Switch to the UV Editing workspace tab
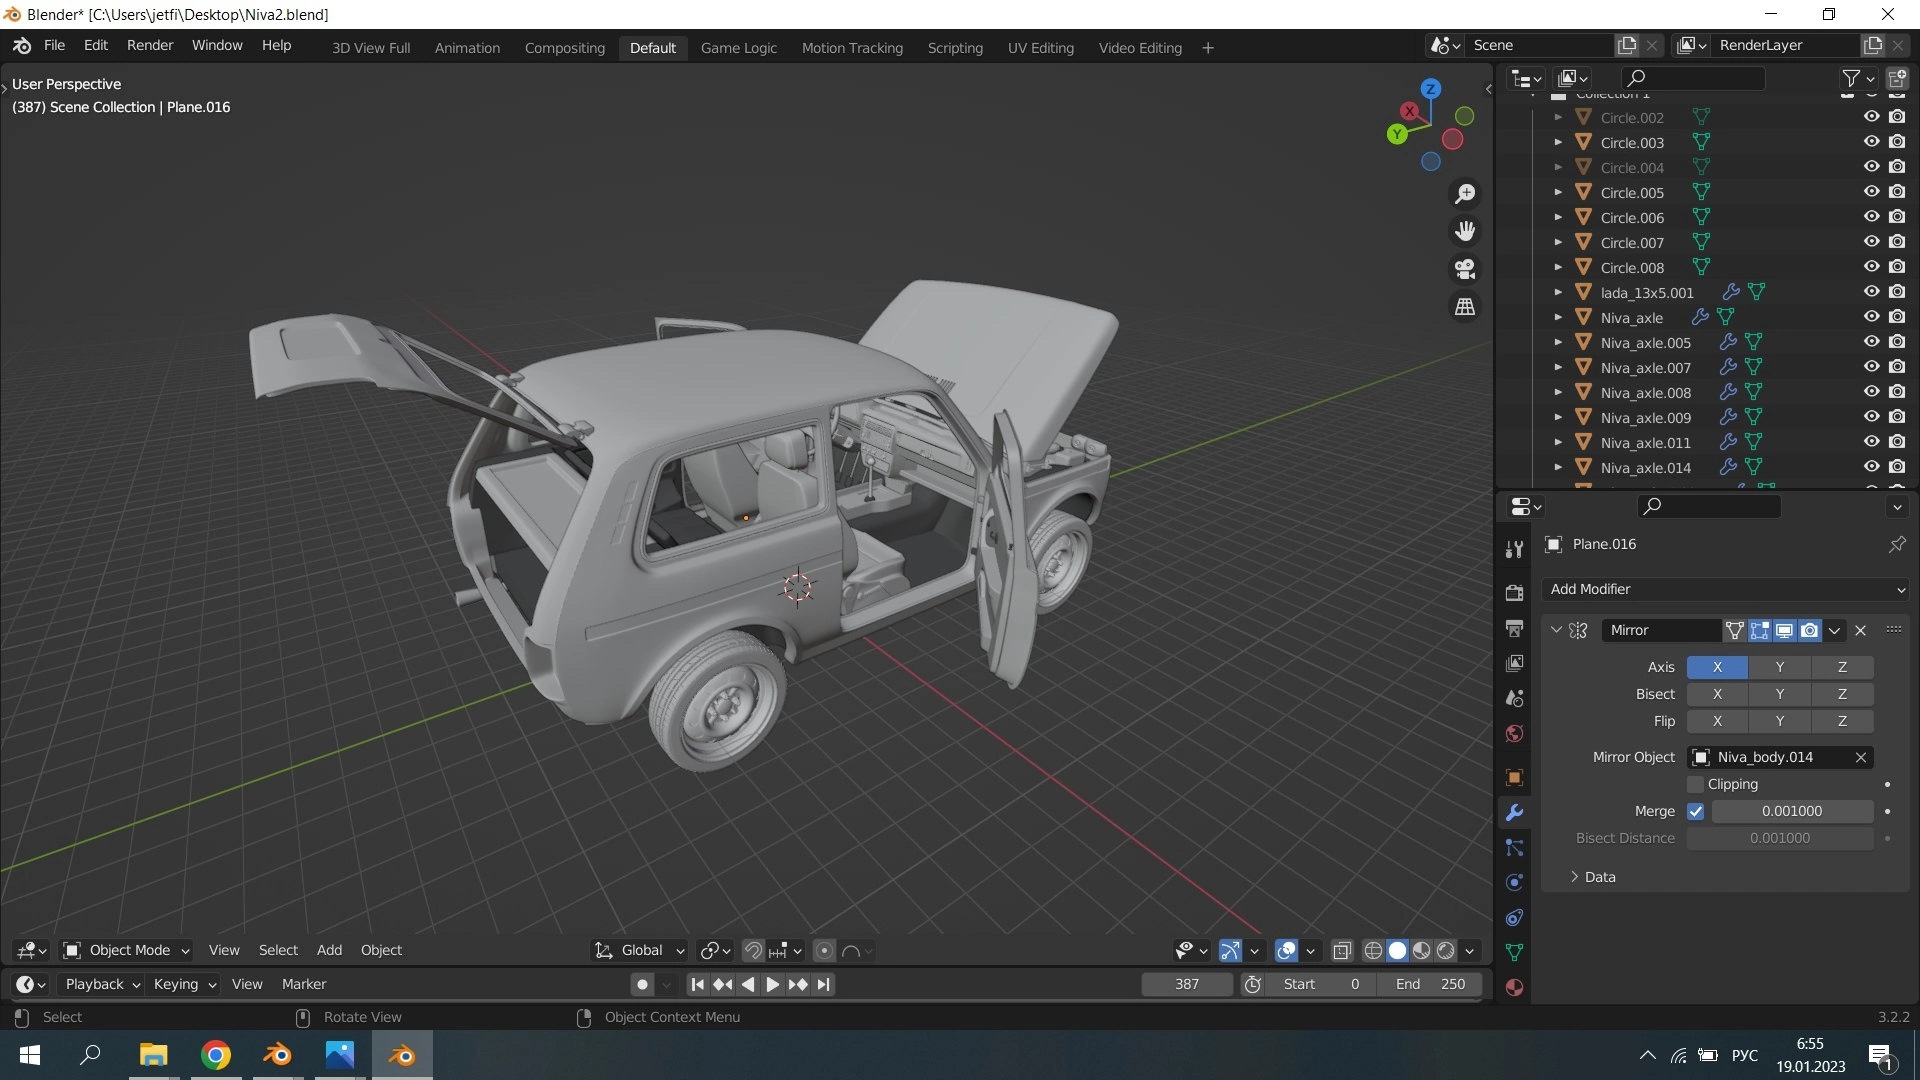1920x1080 pixels. click(x=1040, y=48)
